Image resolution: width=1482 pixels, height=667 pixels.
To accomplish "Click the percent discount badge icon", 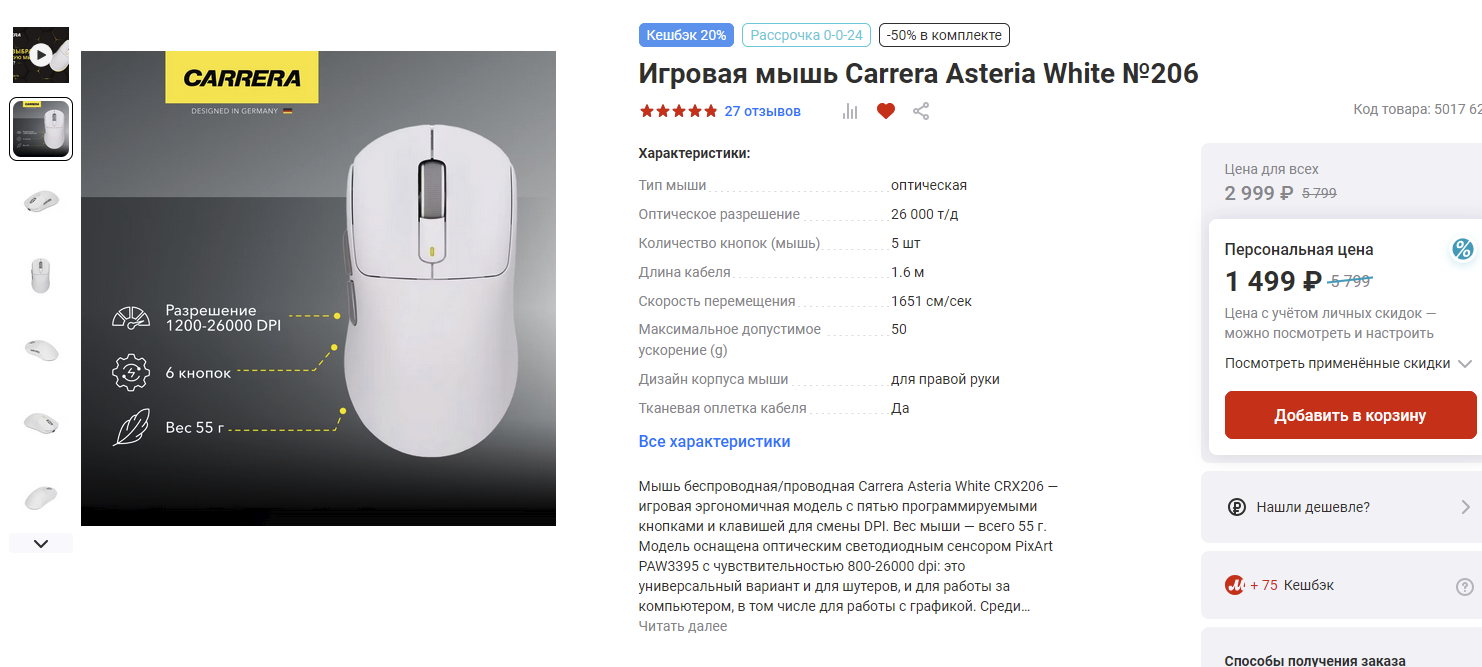I will [1463, 250].
